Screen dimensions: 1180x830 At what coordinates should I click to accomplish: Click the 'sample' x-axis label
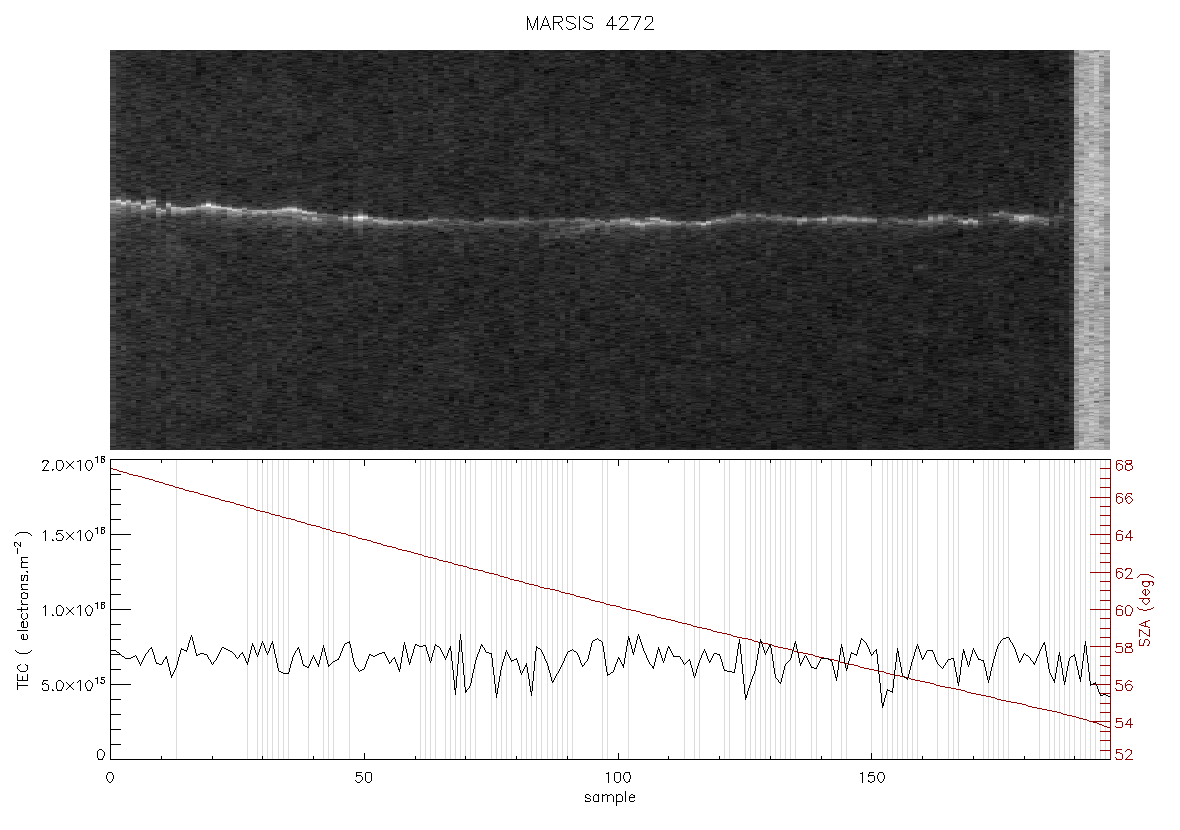[610, 797]
